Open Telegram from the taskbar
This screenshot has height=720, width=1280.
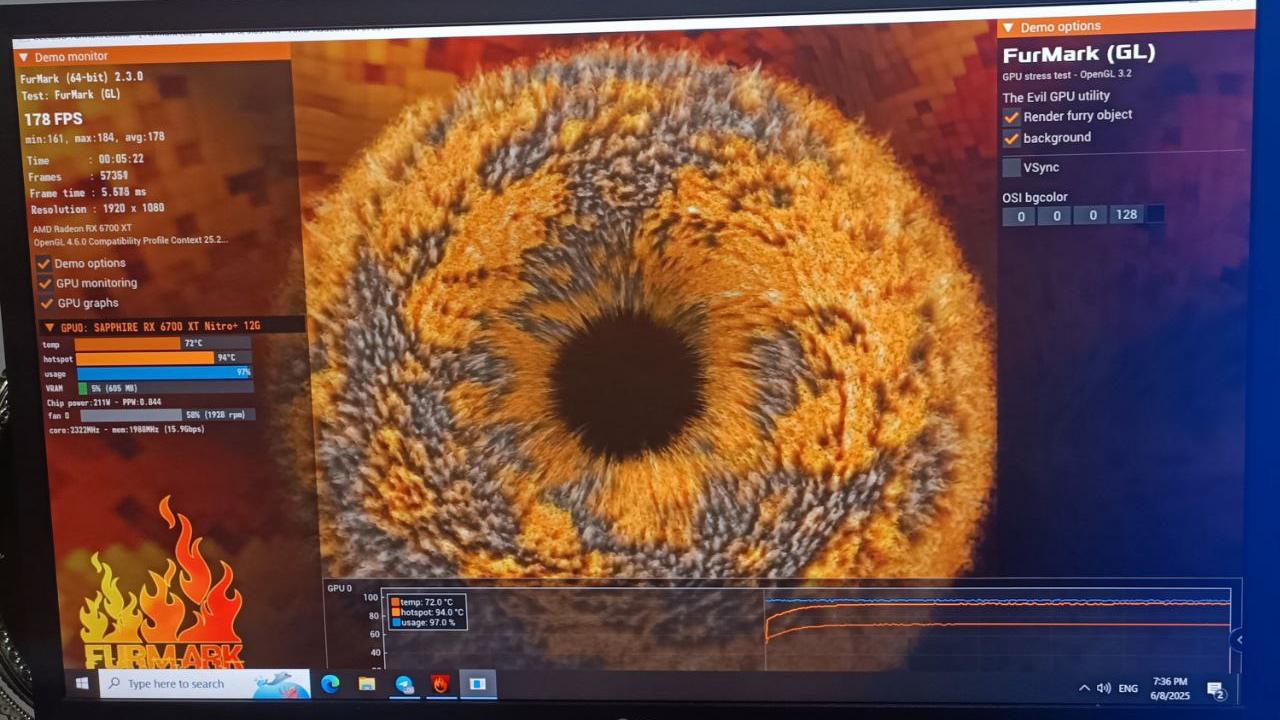(404, 684)
